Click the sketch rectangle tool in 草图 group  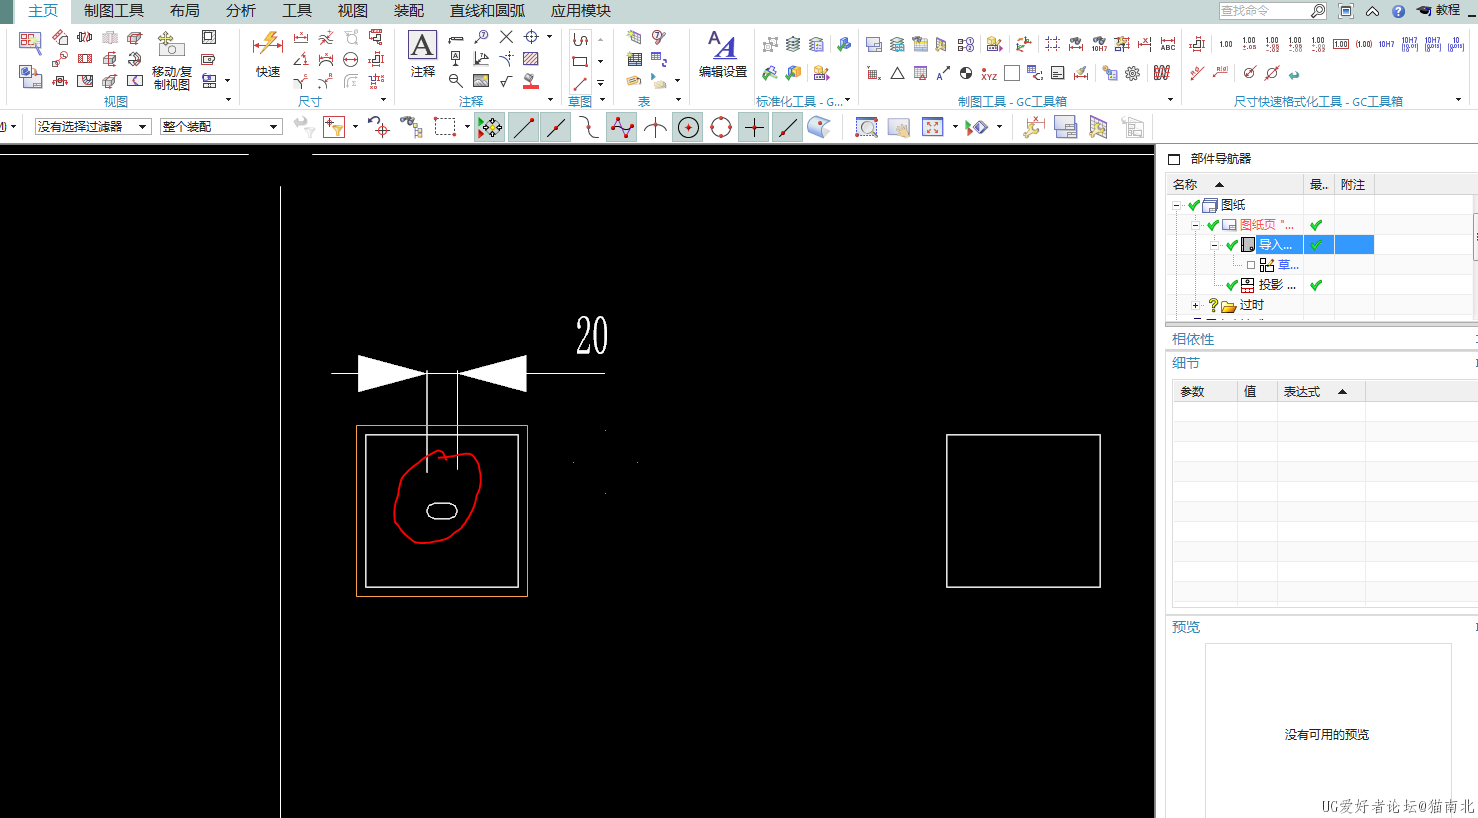coord(580,61)
